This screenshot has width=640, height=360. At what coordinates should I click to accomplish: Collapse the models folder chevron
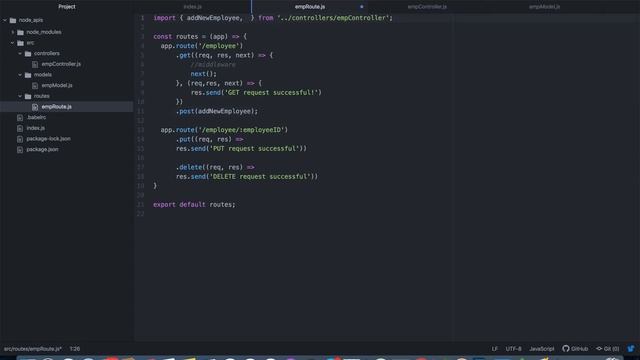[20, 75]
